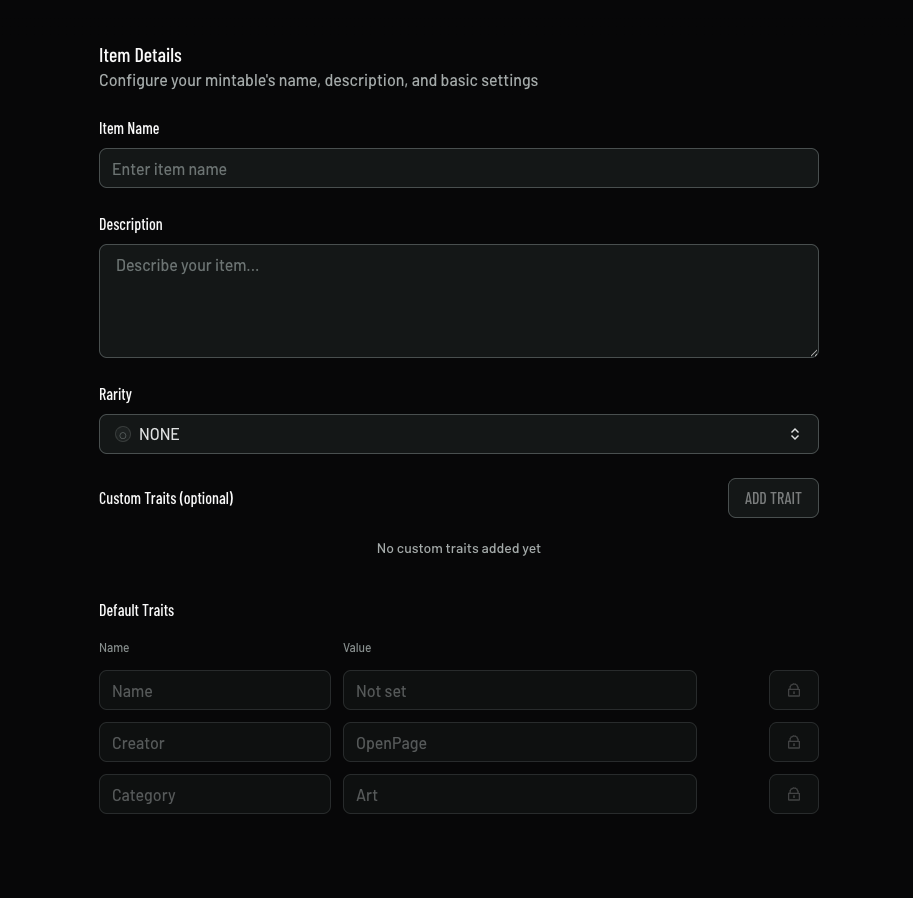Click the Not set value input
The width and height of the screenshot is (913, 898).
pyautogui.click(x=519, y=690)
